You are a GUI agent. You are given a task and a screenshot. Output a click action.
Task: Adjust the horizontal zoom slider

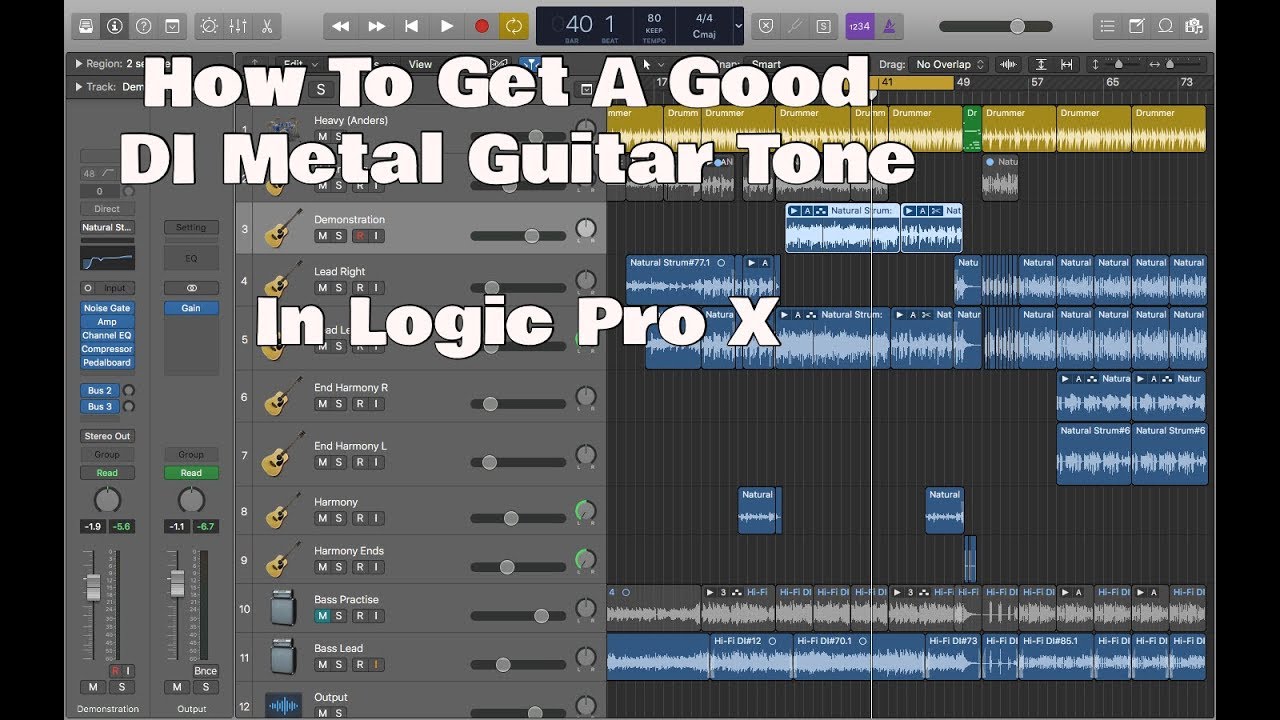point(1168,64)
